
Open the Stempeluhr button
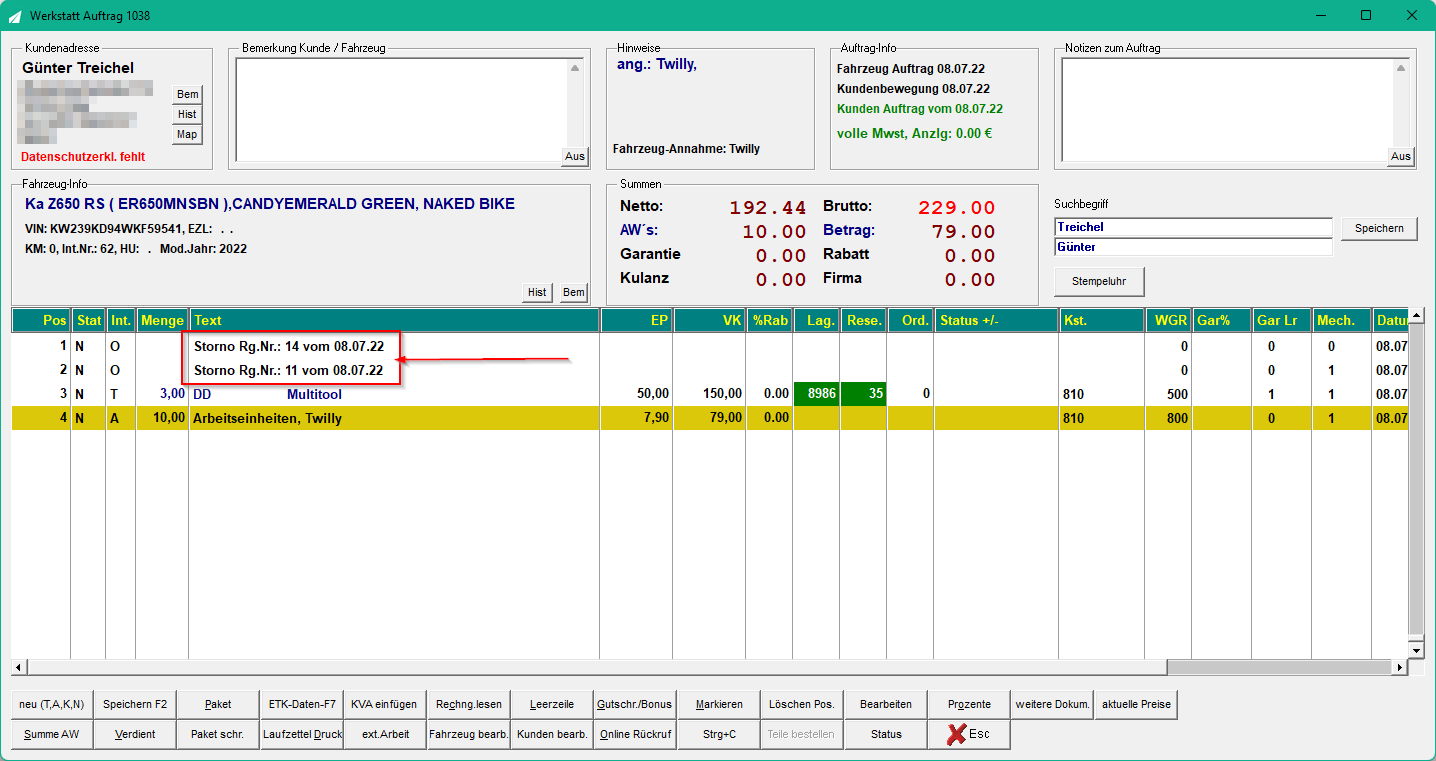point(1099,282)
